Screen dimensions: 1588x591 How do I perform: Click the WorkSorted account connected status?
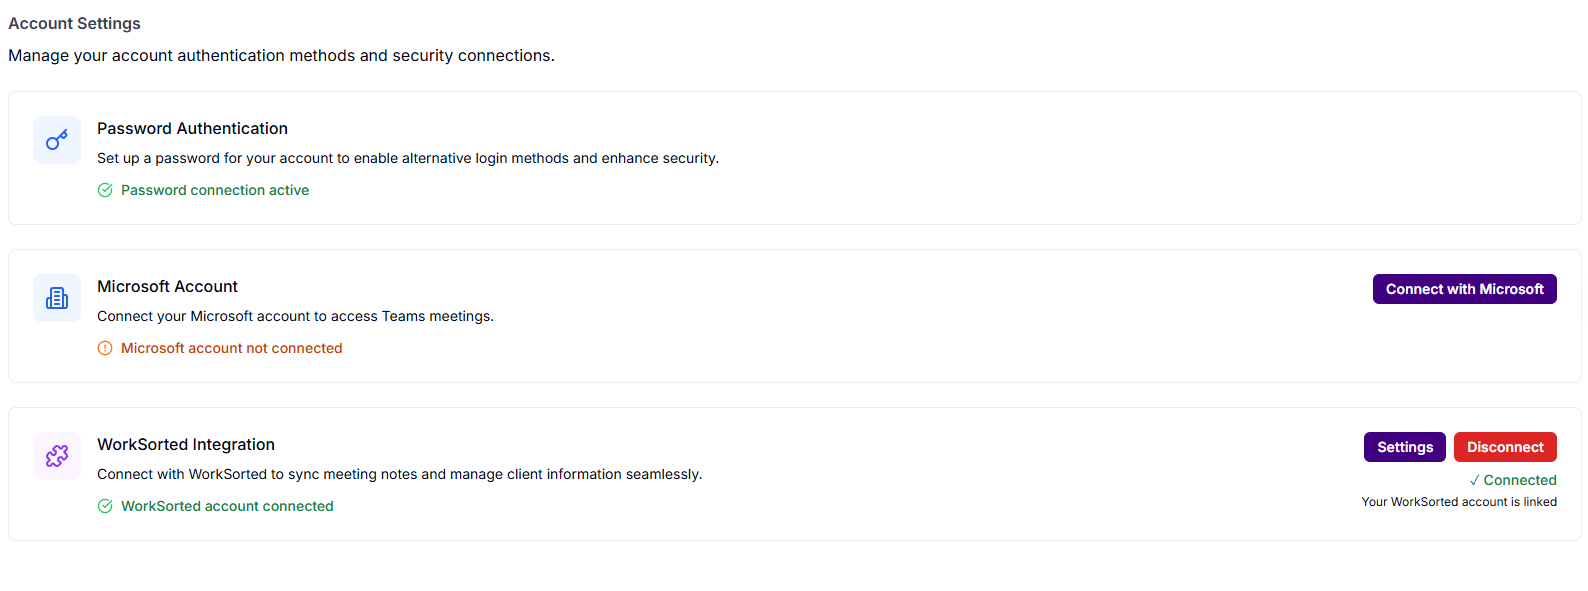coord(227,506)
